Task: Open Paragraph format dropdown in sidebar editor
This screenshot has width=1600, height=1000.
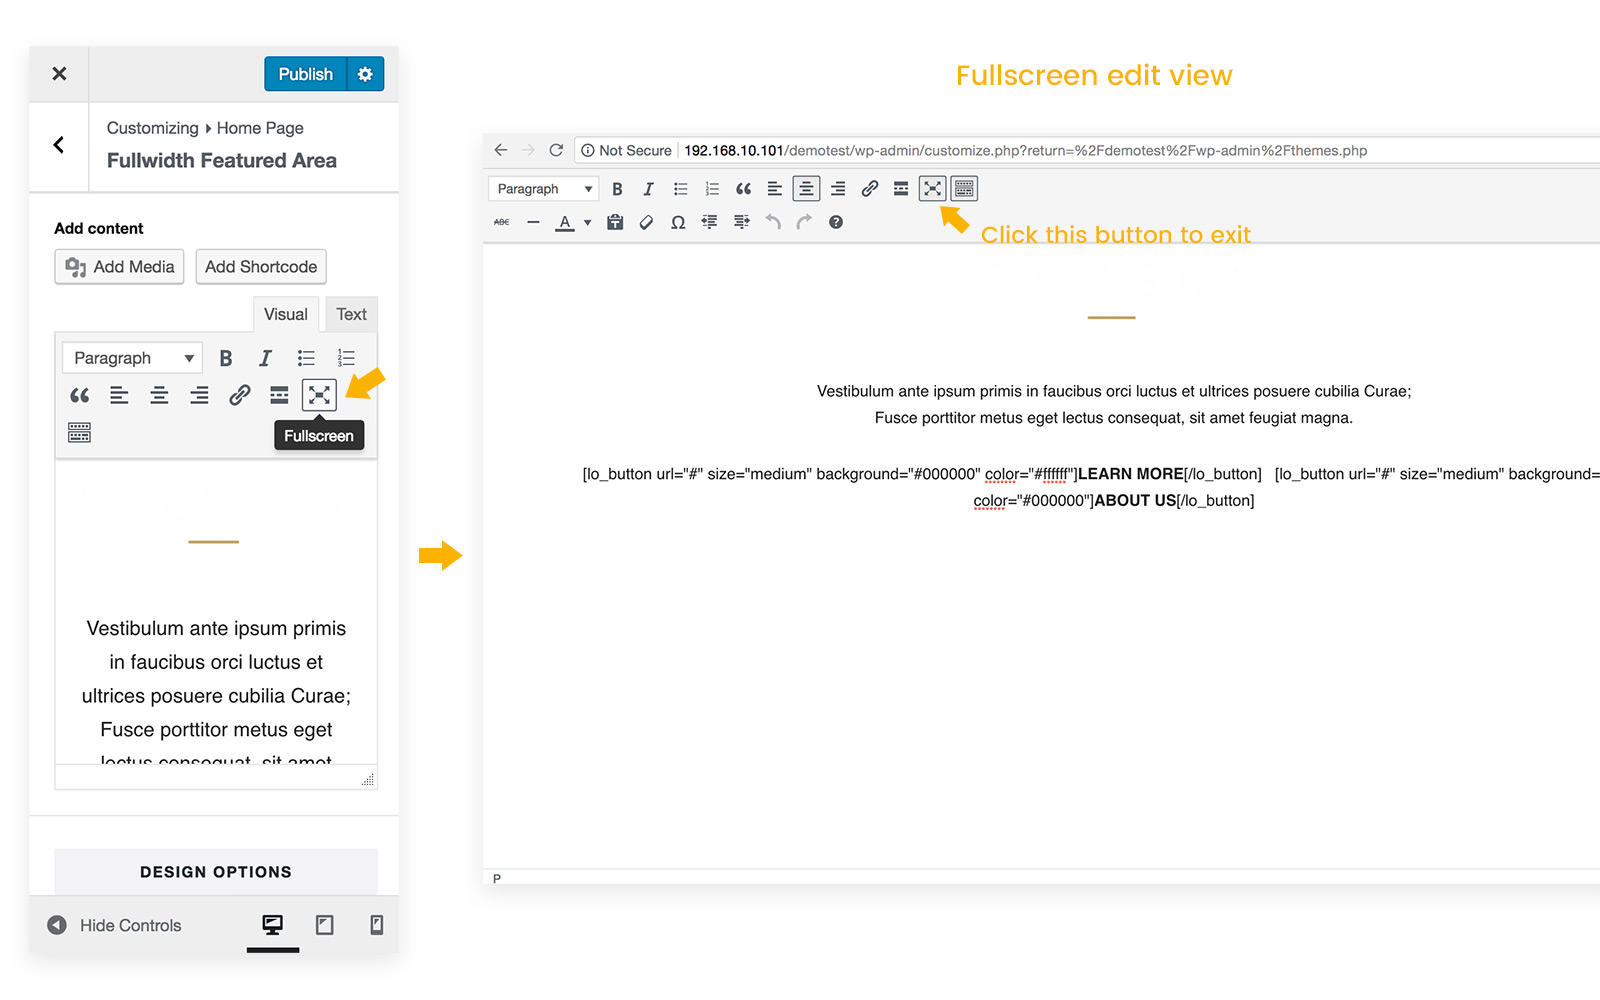Action: click(x=132, y=358)
